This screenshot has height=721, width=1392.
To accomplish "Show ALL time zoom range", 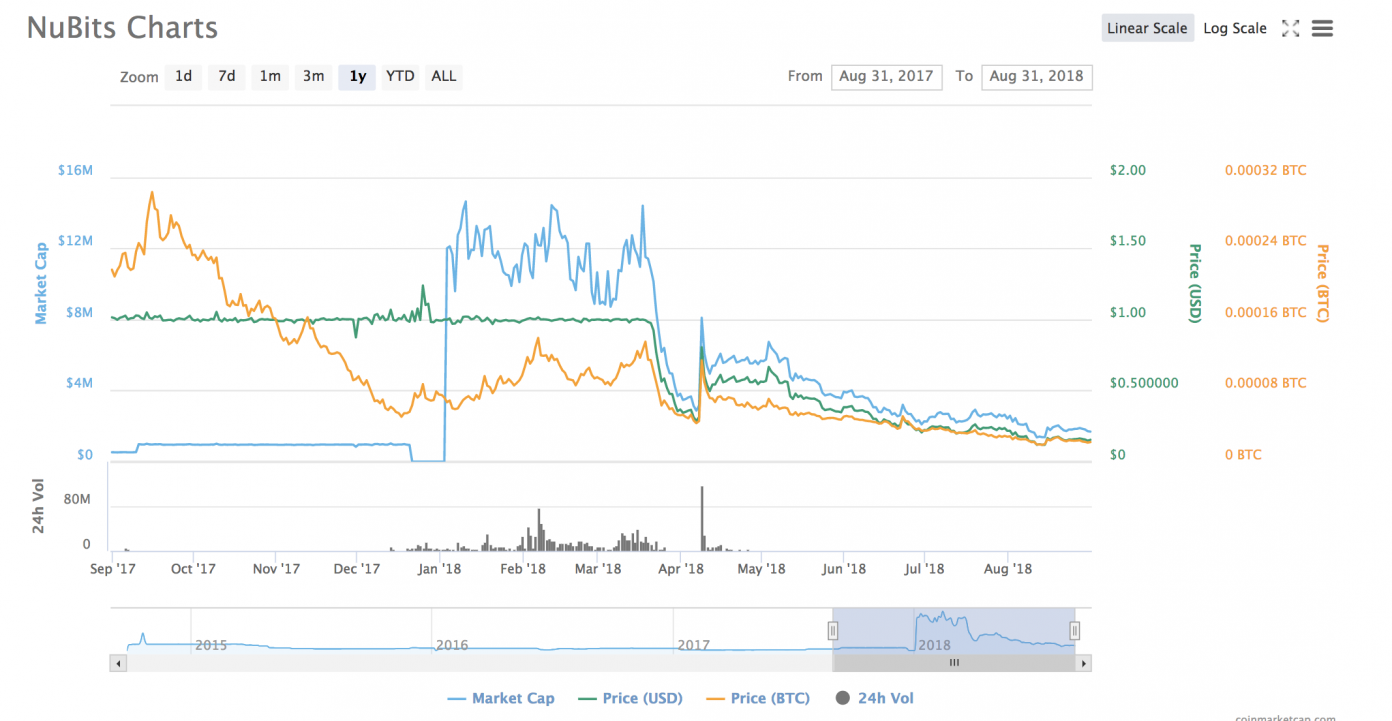I will click(x=444, y=76).
